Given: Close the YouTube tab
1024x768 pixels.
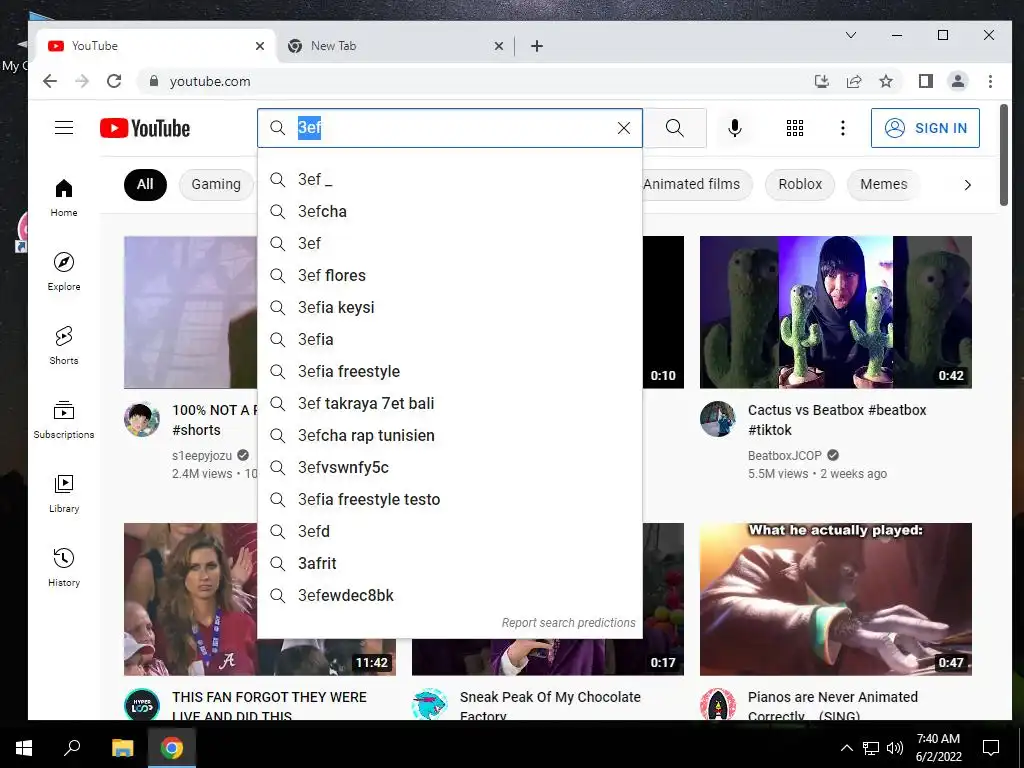Looking at the screenshot, I should pyautogui.click(x=259, y=46).
